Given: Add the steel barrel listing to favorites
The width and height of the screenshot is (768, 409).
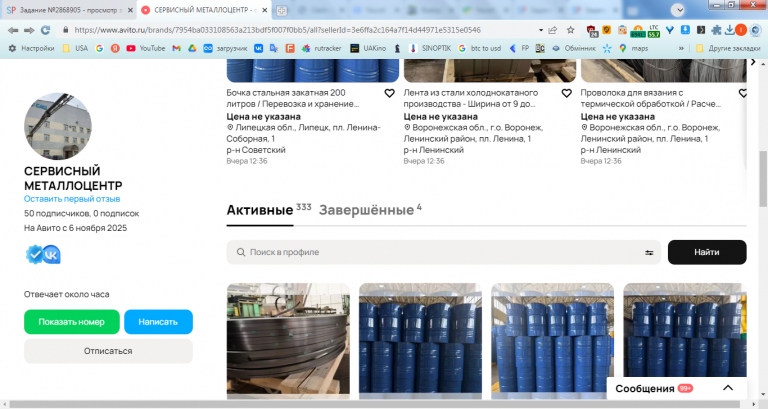Looking at the screenshot, I should tap(389, 93).
